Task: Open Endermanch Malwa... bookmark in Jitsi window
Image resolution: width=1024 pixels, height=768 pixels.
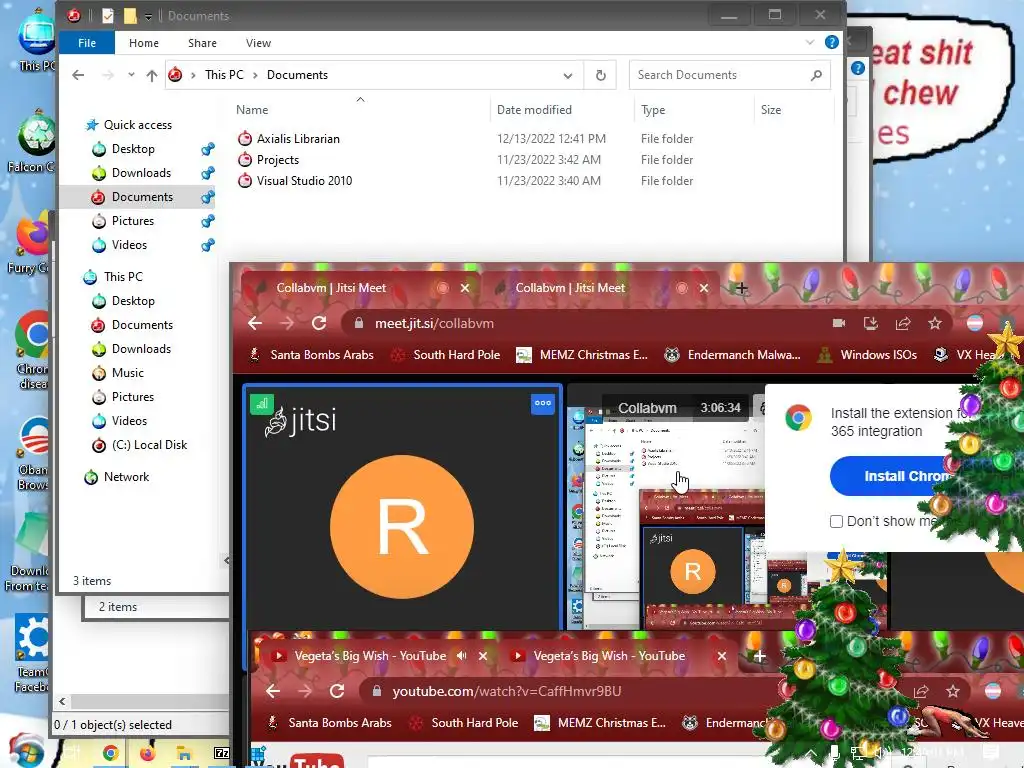Action: [732, 355]
